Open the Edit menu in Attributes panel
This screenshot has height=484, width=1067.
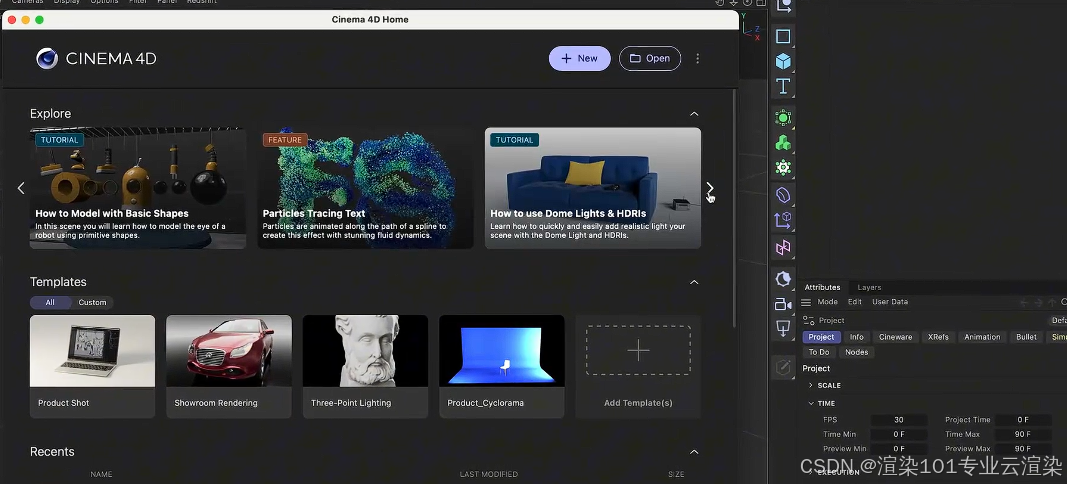(x=855, y=302)
